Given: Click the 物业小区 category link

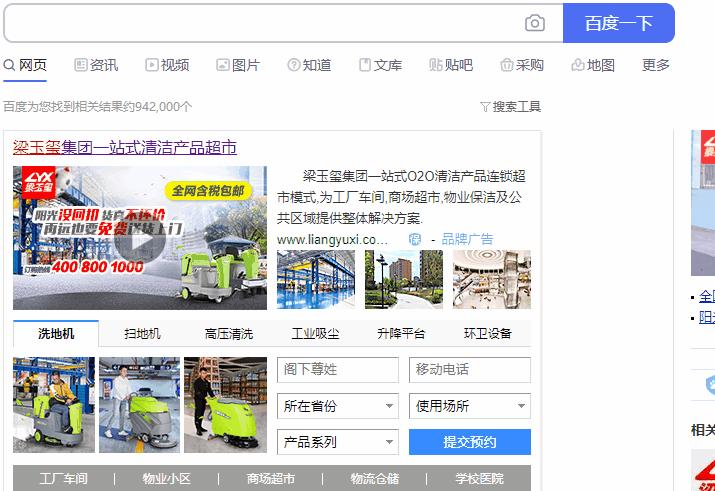Looking at the screenshot, I should click(167, 479).
